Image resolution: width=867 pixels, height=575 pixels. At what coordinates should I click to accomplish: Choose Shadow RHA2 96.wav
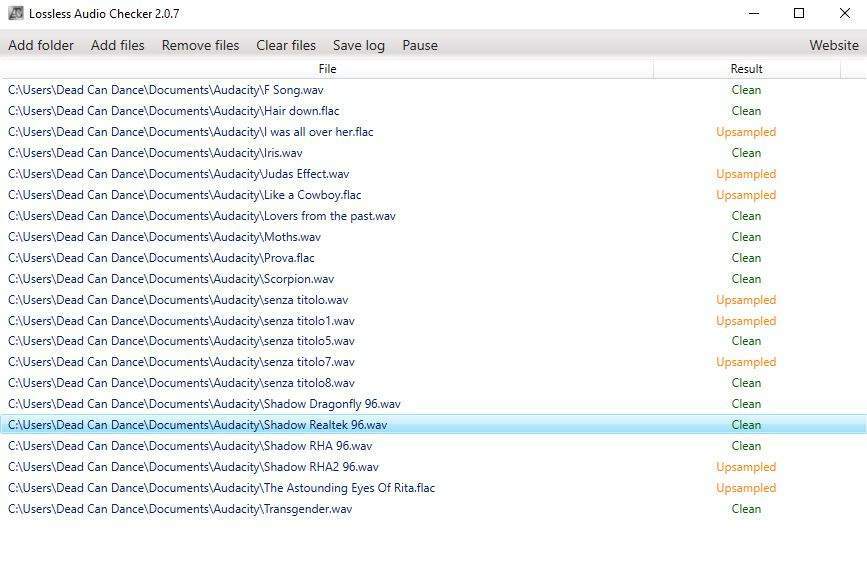pos(434,467)
